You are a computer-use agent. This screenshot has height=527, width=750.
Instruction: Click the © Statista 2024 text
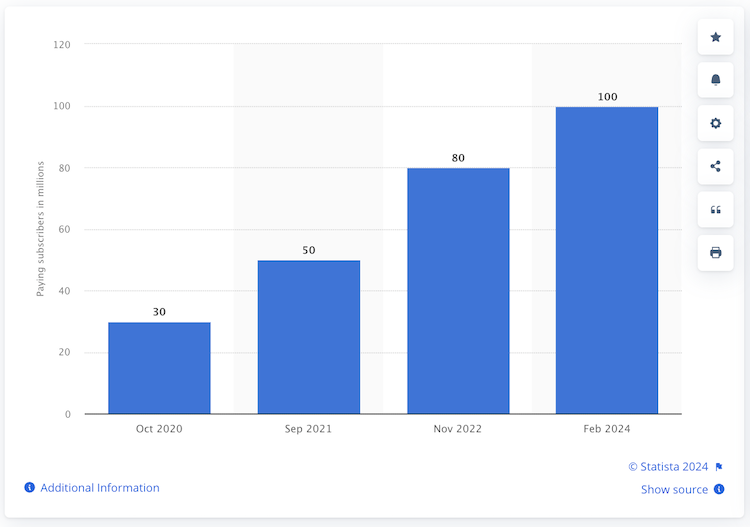click(x=667, y=467)
